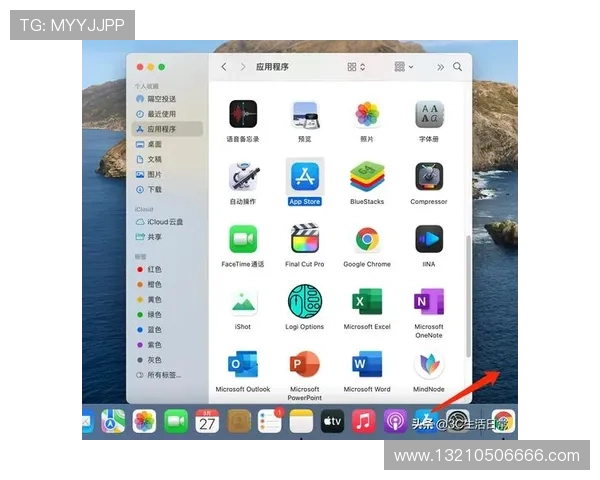Open the icon view switcher dropdown
Screen dimensions: 600x480
(x=356, y=67)
